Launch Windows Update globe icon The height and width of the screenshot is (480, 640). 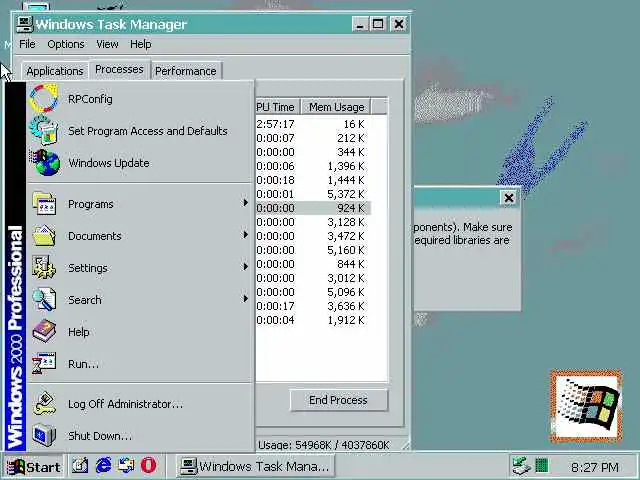point(45,162)
